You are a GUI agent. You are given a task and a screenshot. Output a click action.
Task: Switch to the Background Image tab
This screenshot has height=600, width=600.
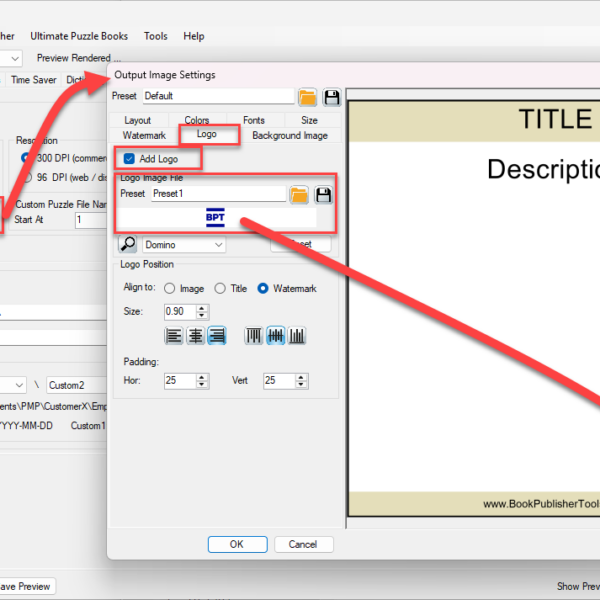(289, 135)
